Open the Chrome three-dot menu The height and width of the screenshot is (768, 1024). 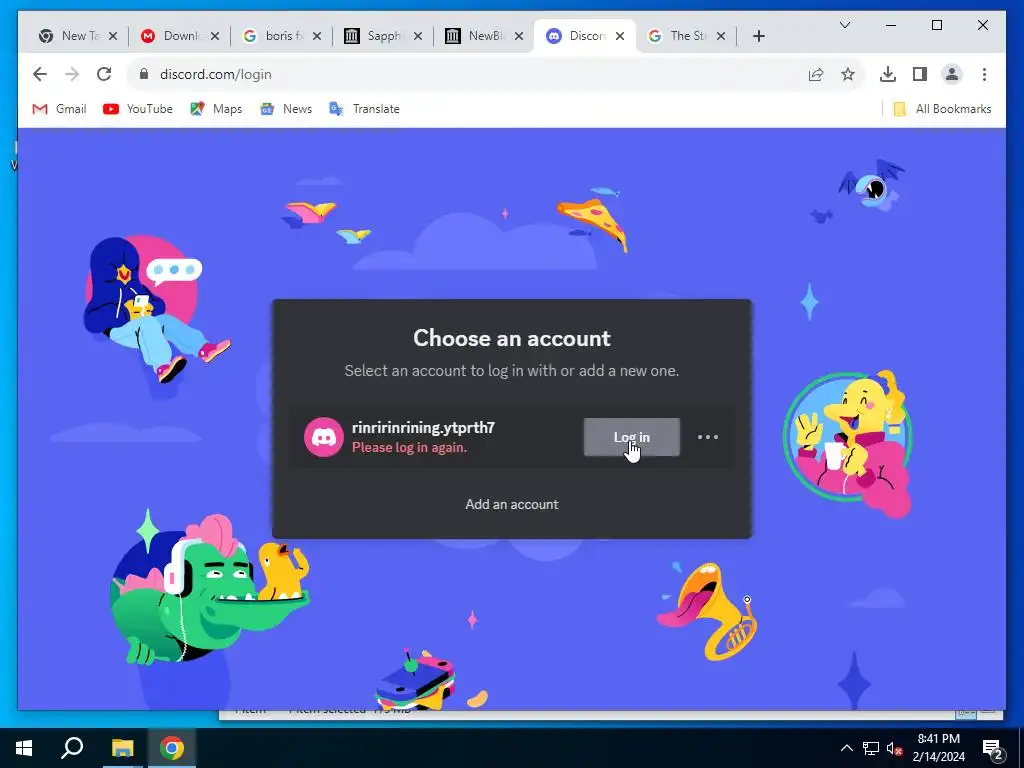point(984,74)
